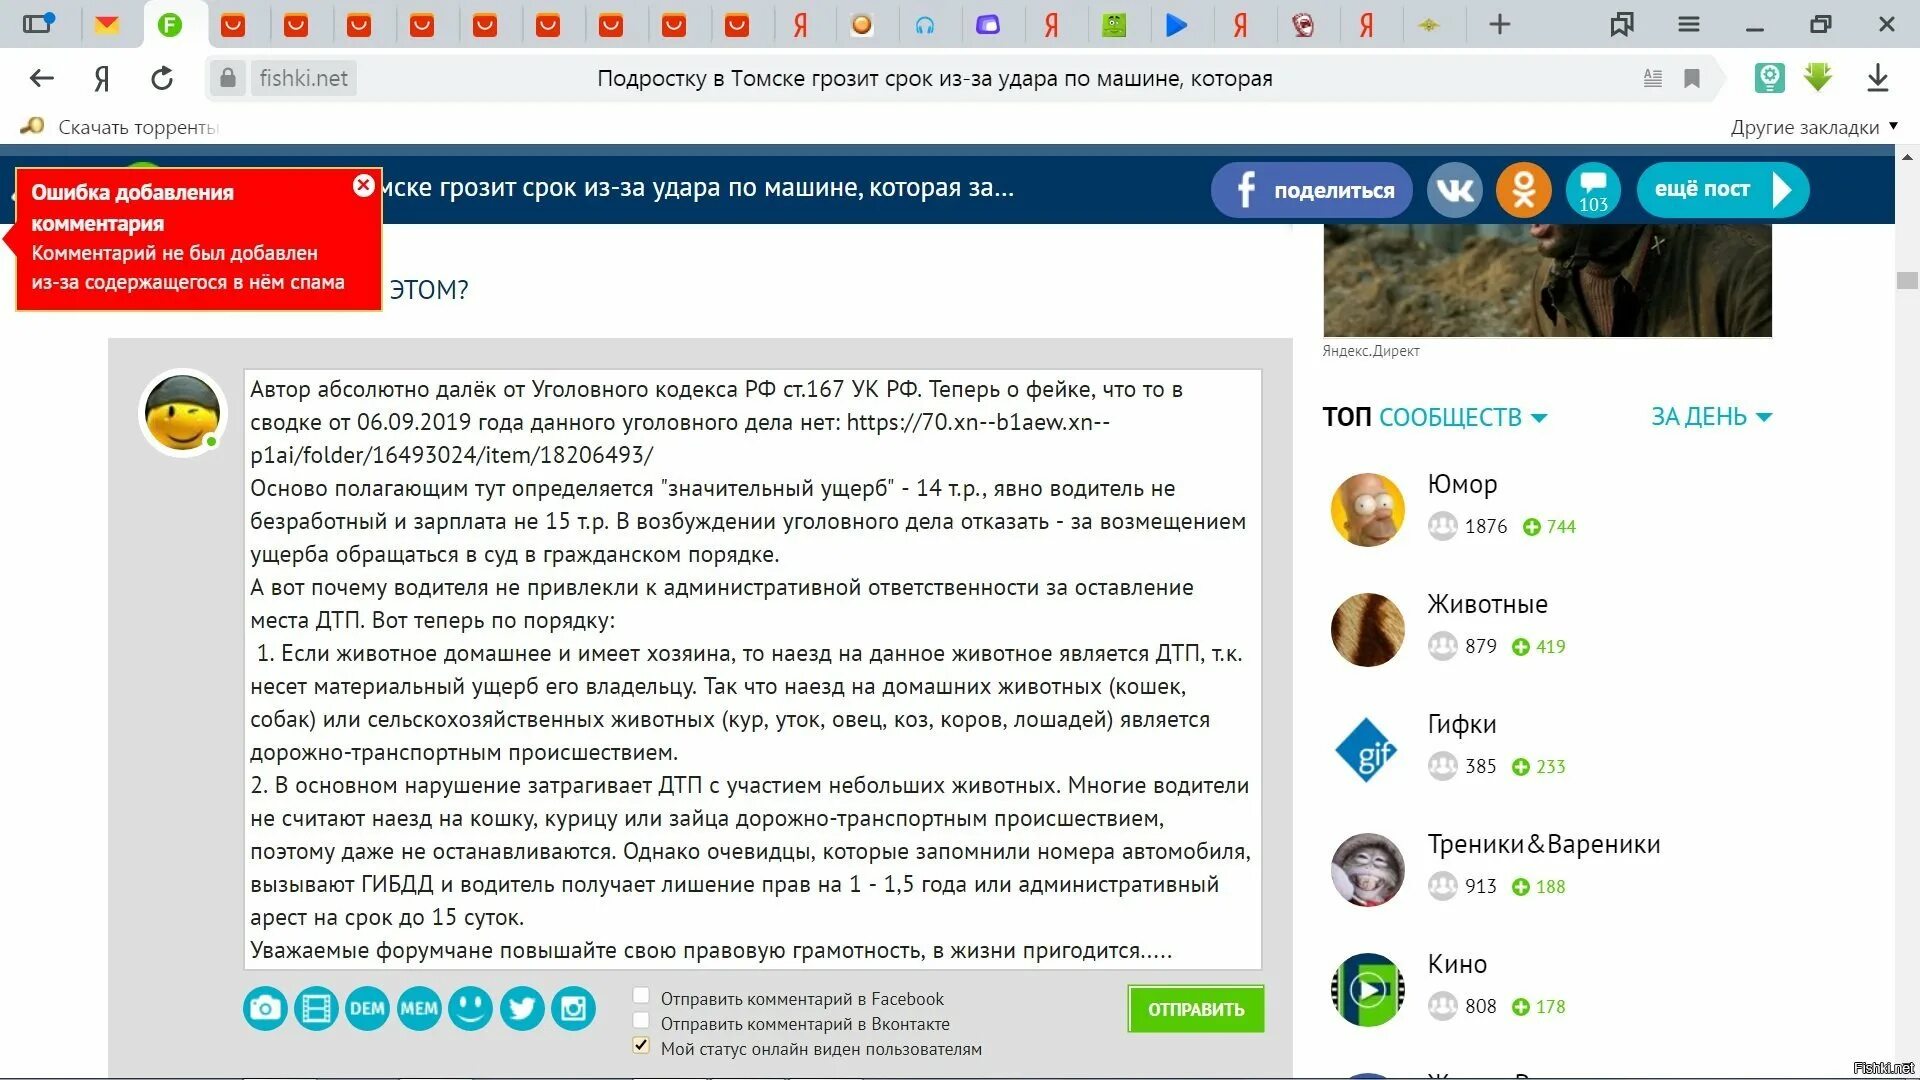
Task: Reload the page
Action: pyautogui.click(x=162, y=78)
